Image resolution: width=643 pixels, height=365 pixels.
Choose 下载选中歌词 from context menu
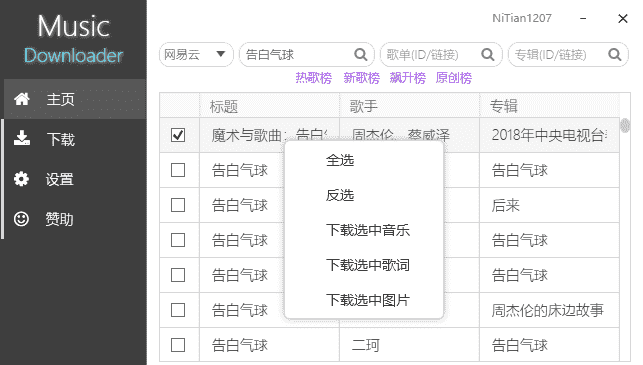tap(368, 265)
